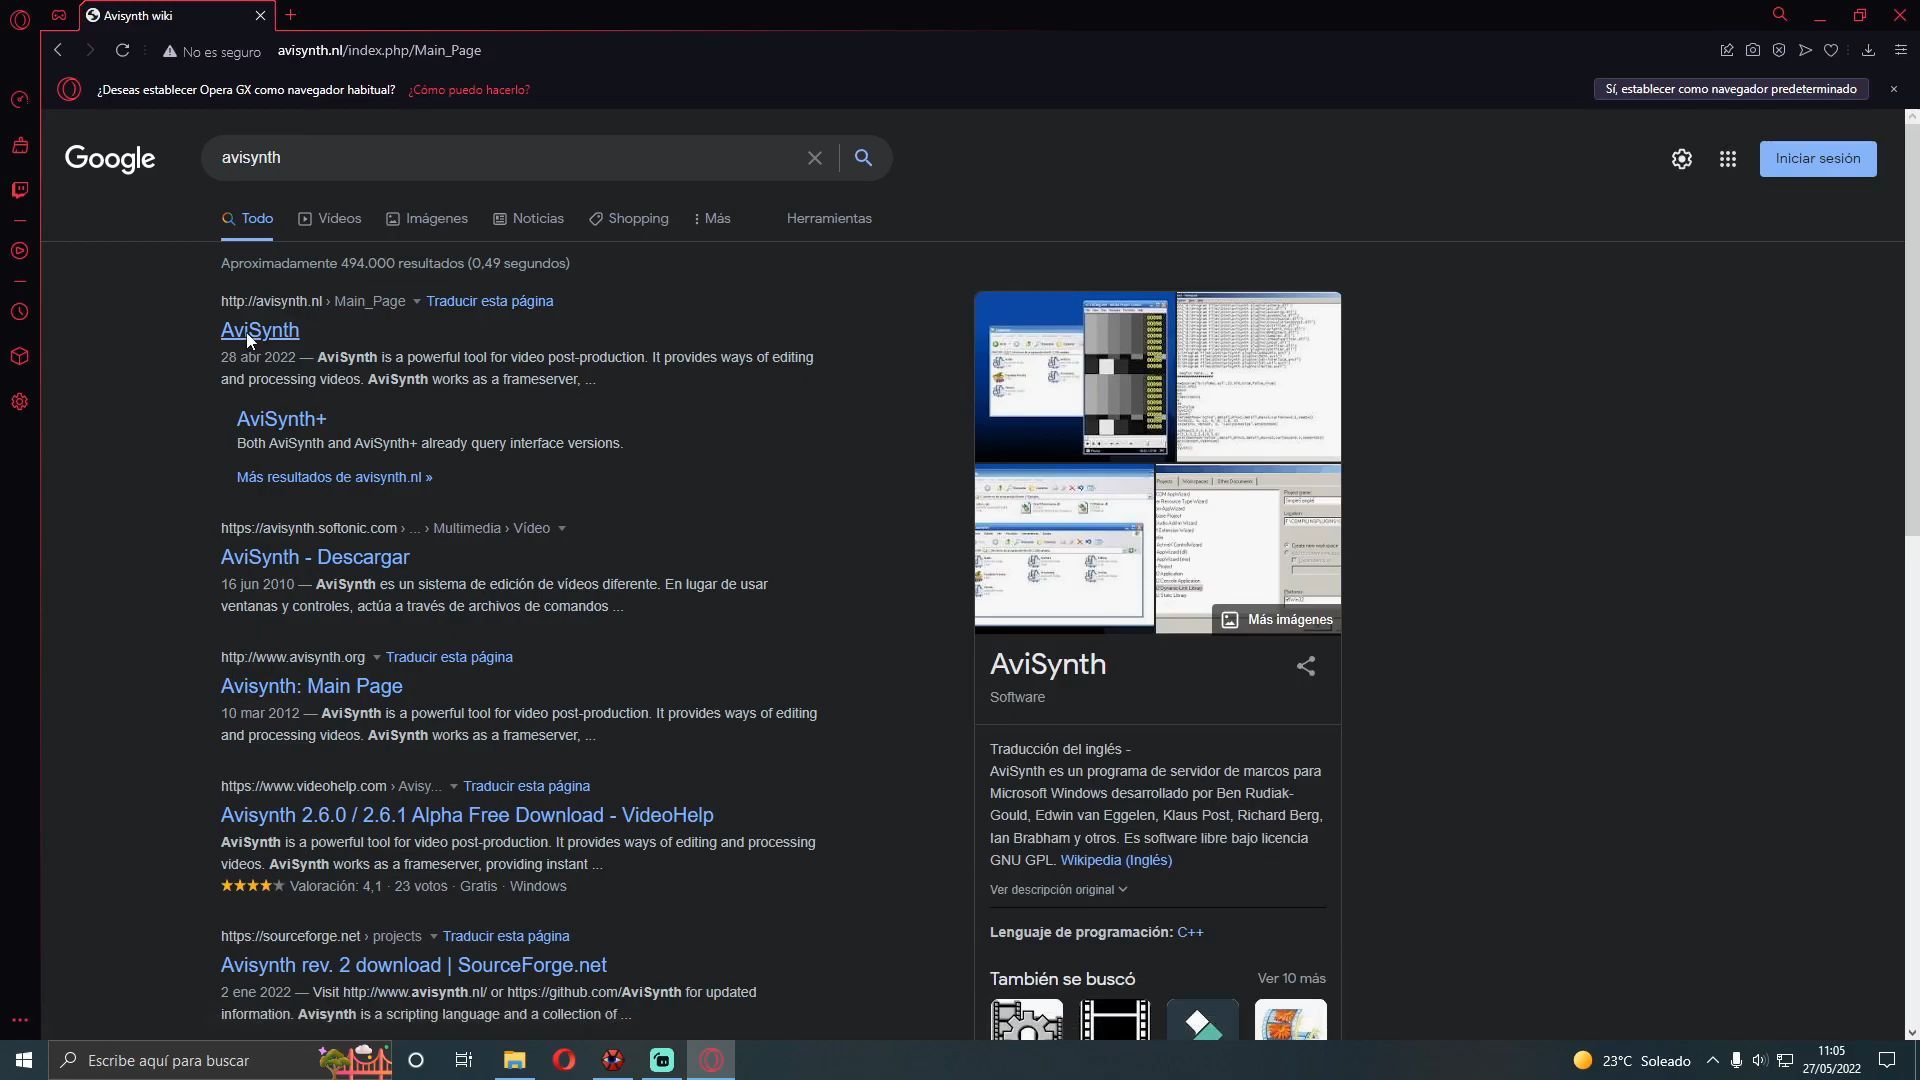
Task: Clear the Google search box text
Action: [815, 158]
